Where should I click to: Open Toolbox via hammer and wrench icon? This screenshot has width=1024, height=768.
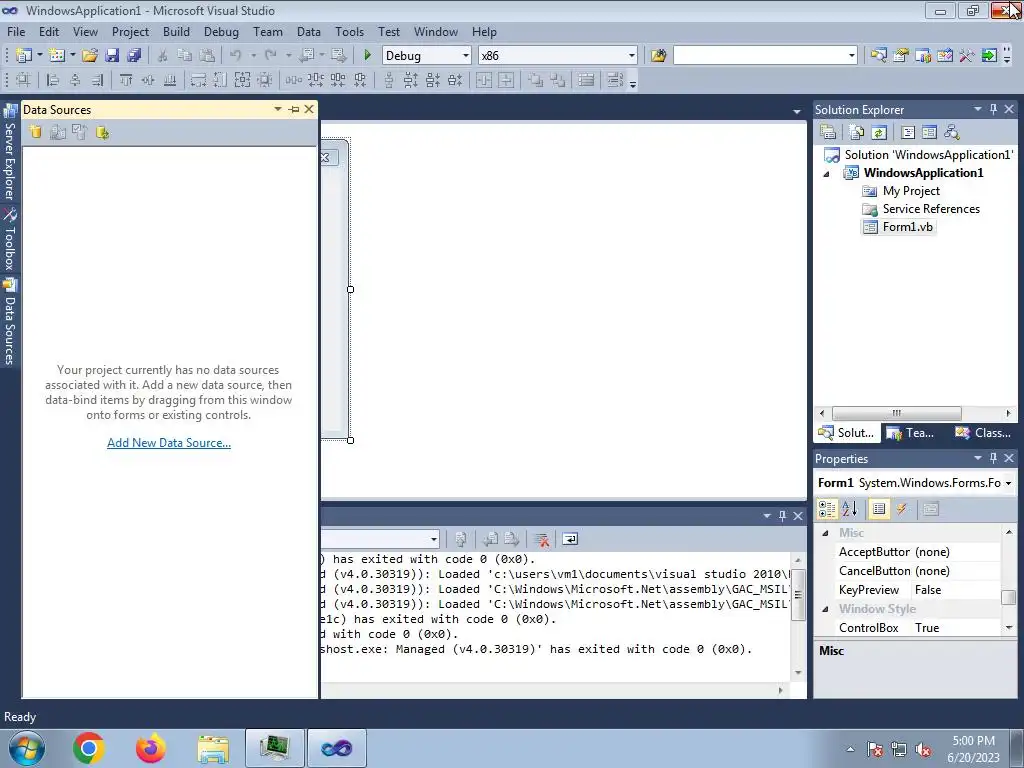tap(967, 56)
